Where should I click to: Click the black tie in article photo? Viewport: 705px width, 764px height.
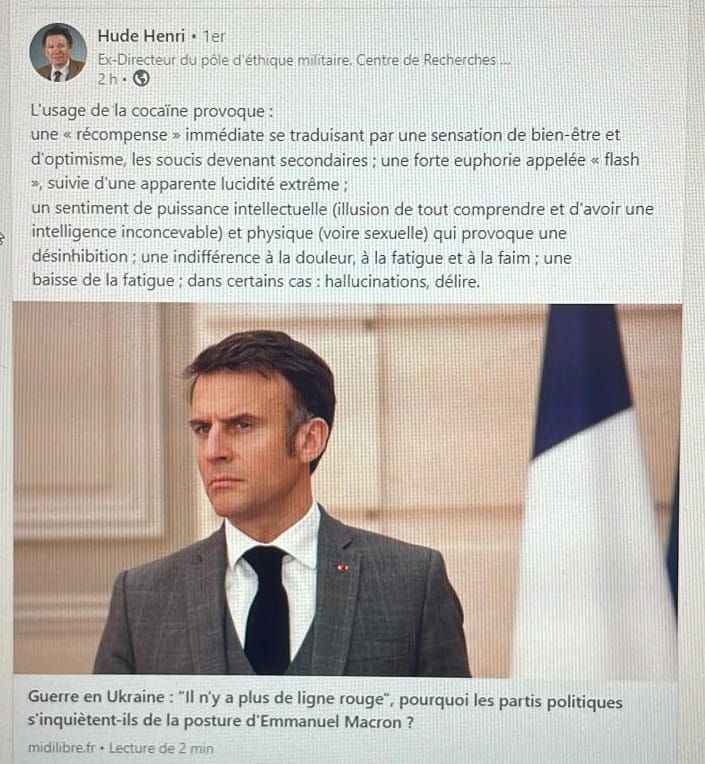(x=267, y=608)
